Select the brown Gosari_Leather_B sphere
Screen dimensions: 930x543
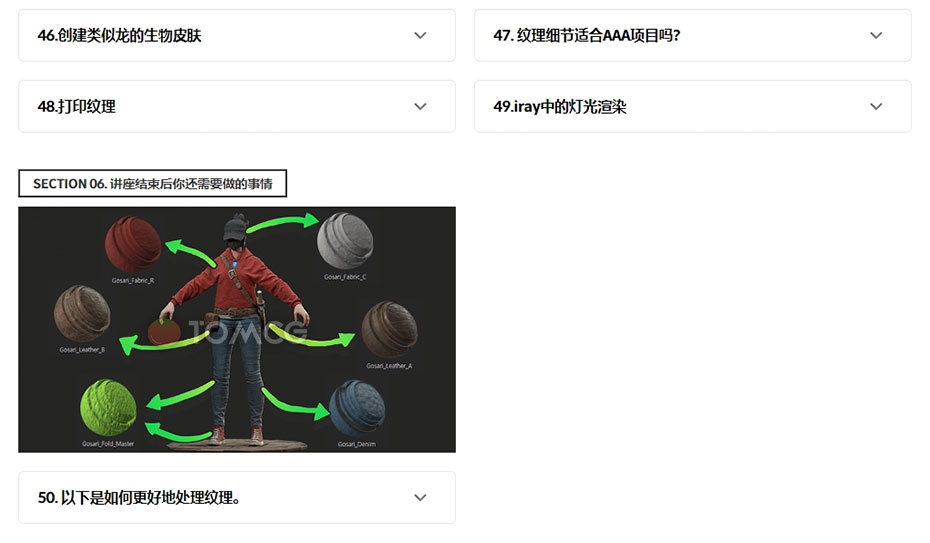pyautogui.click(x=82, y=314)
